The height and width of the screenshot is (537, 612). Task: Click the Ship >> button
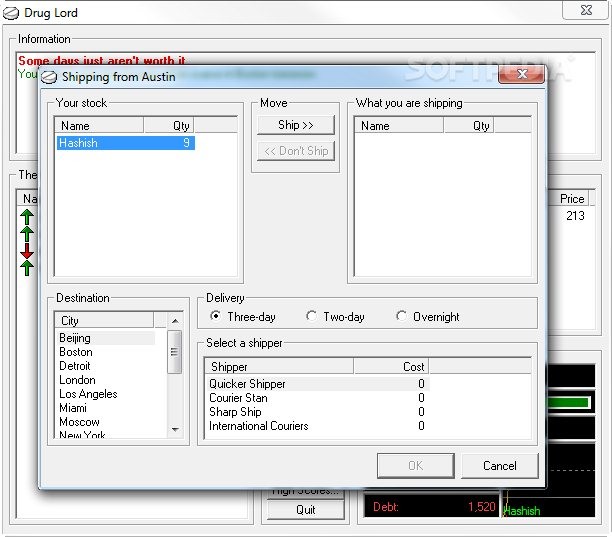296,125
